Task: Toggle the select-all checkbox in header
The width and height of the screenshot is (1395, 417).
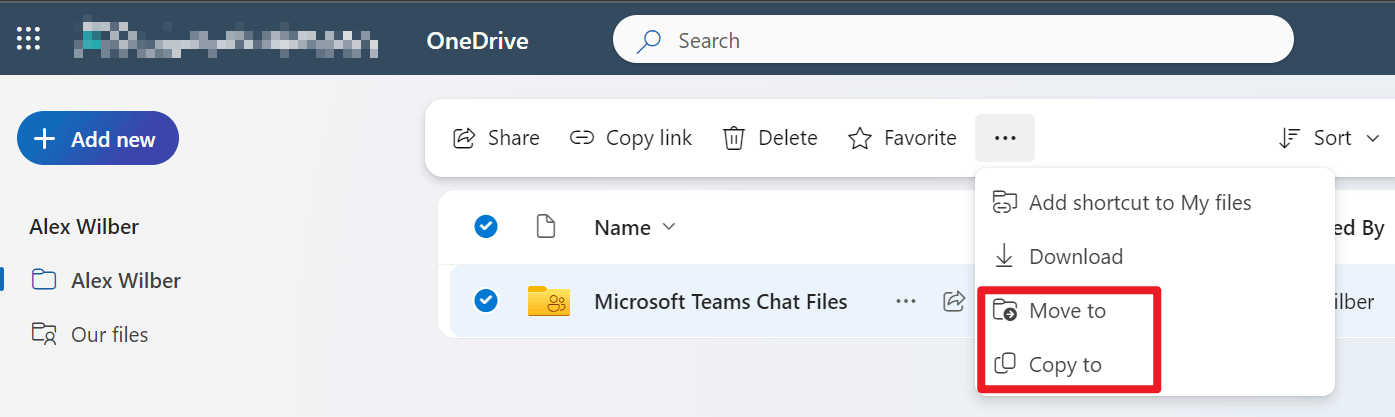Action: pyautogui.click(x=486, y=227)
